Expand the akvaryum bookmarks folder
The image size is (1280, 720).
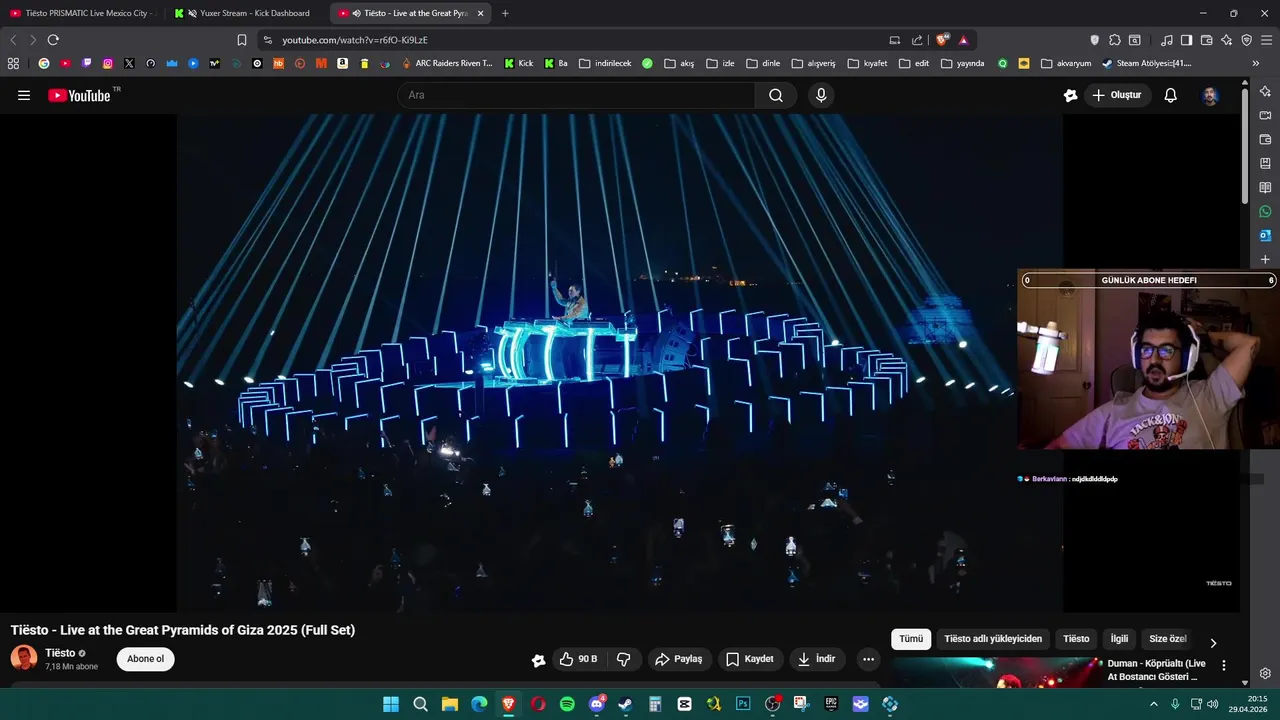[1066, 63]
